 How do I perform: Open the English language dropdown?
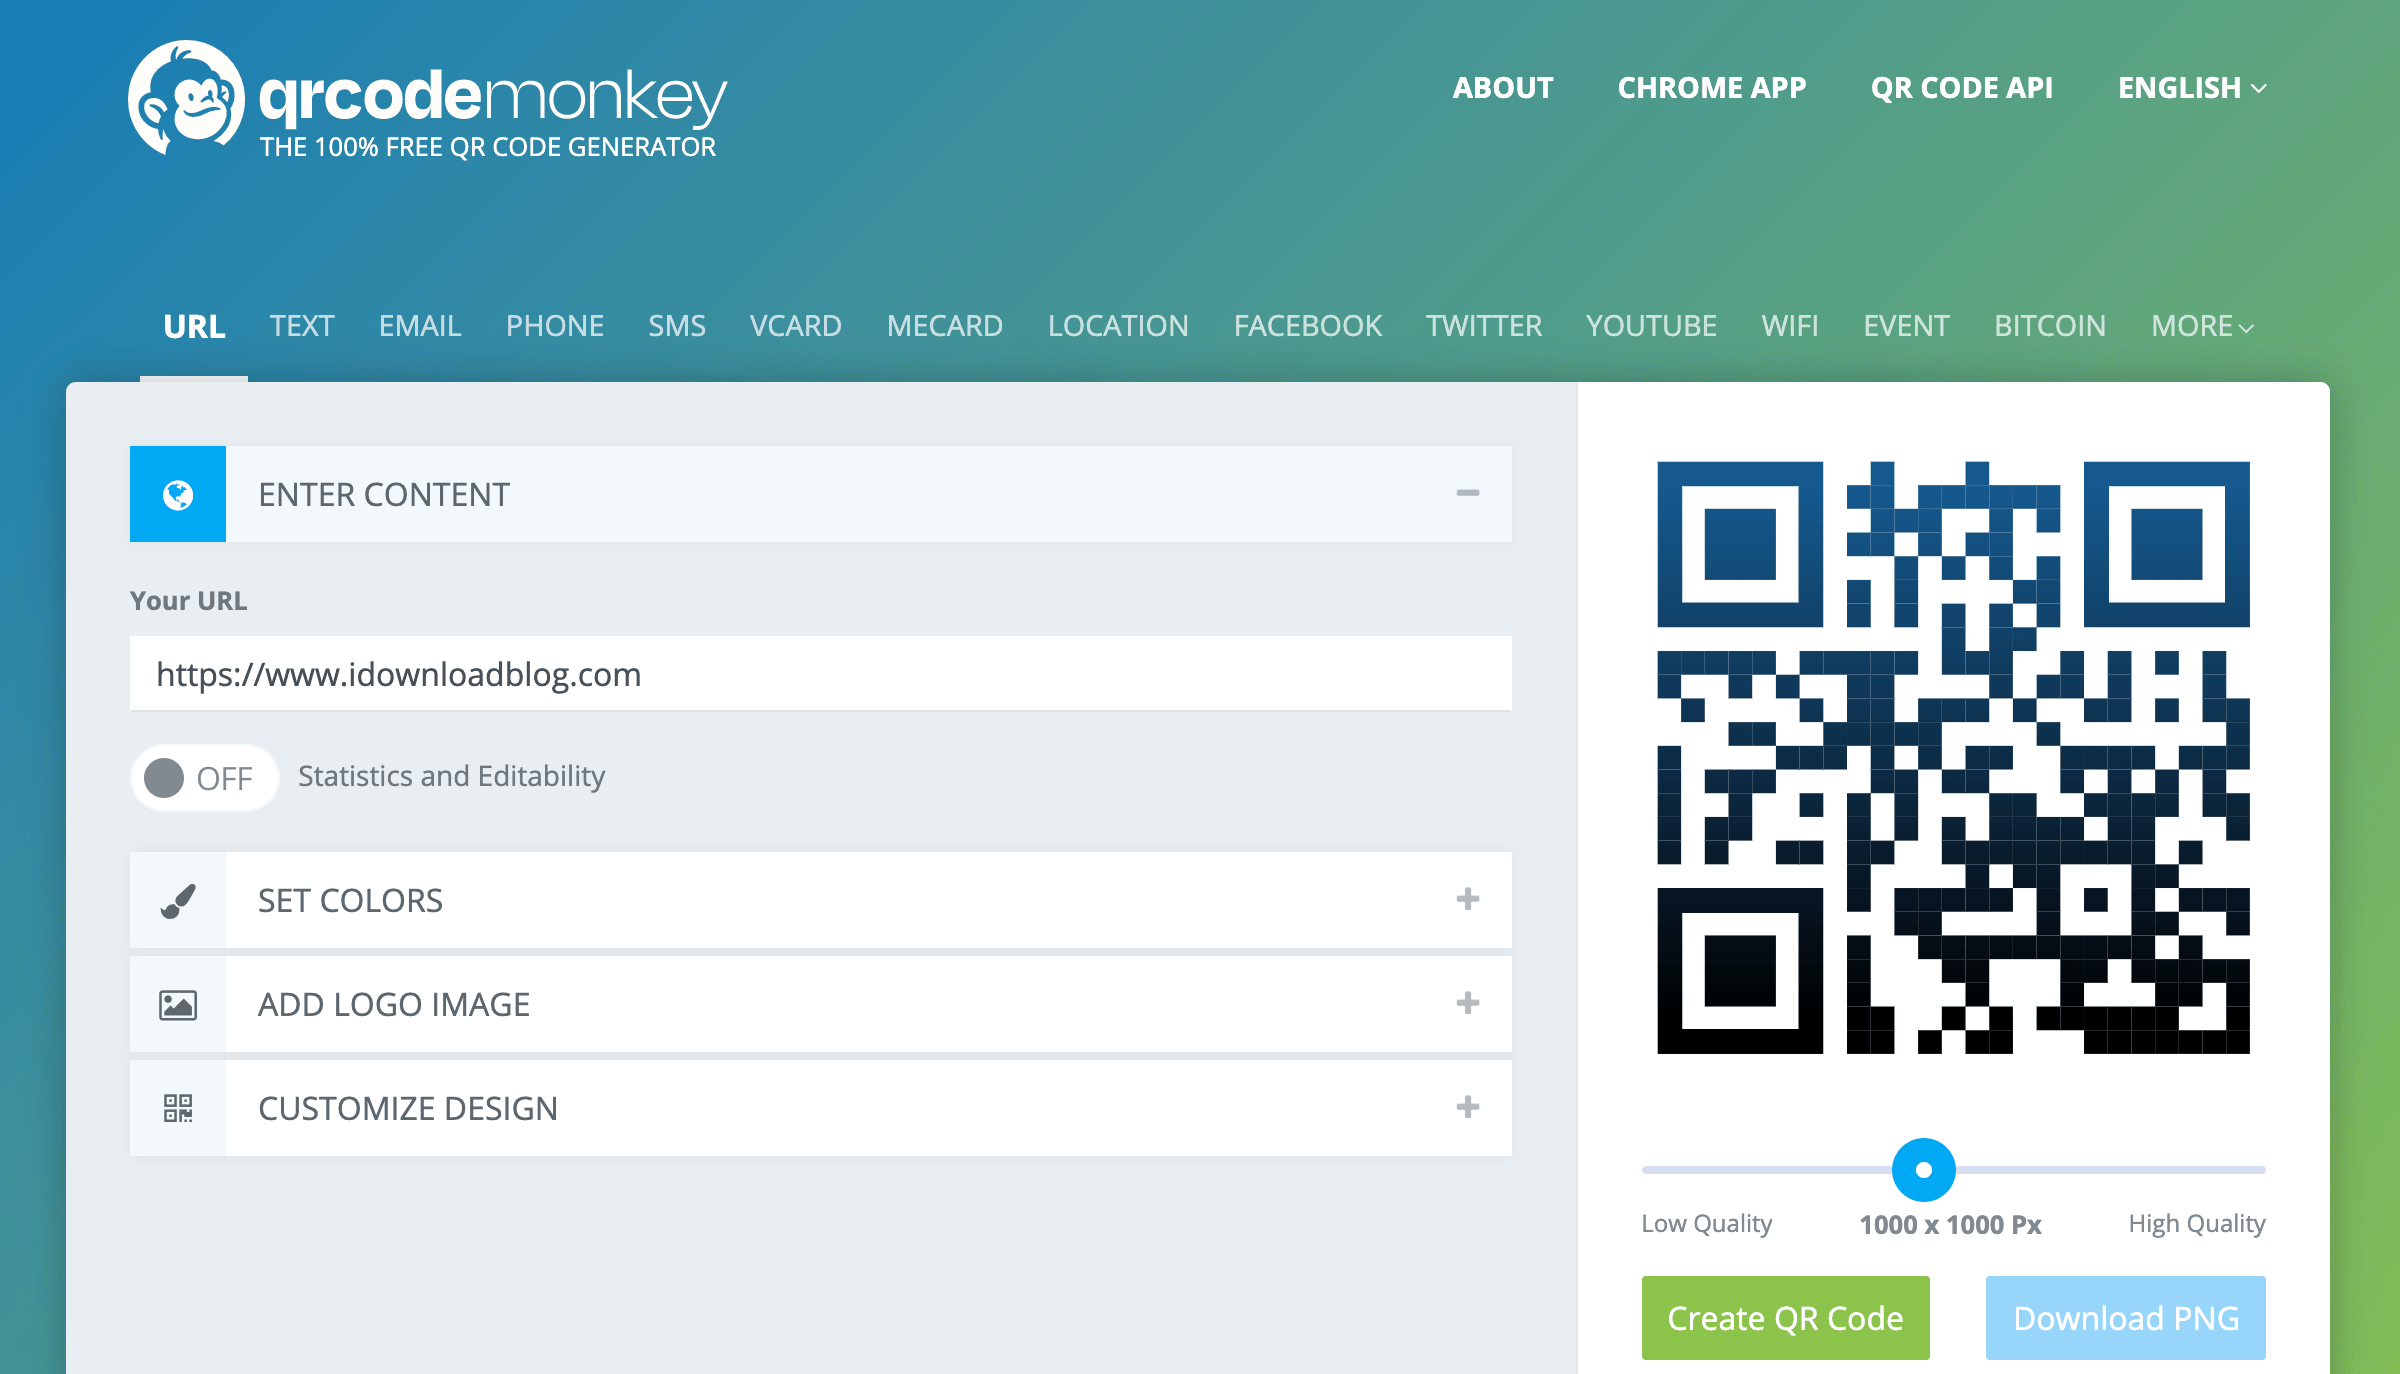pyautogui.click(x=2191, y=88)
